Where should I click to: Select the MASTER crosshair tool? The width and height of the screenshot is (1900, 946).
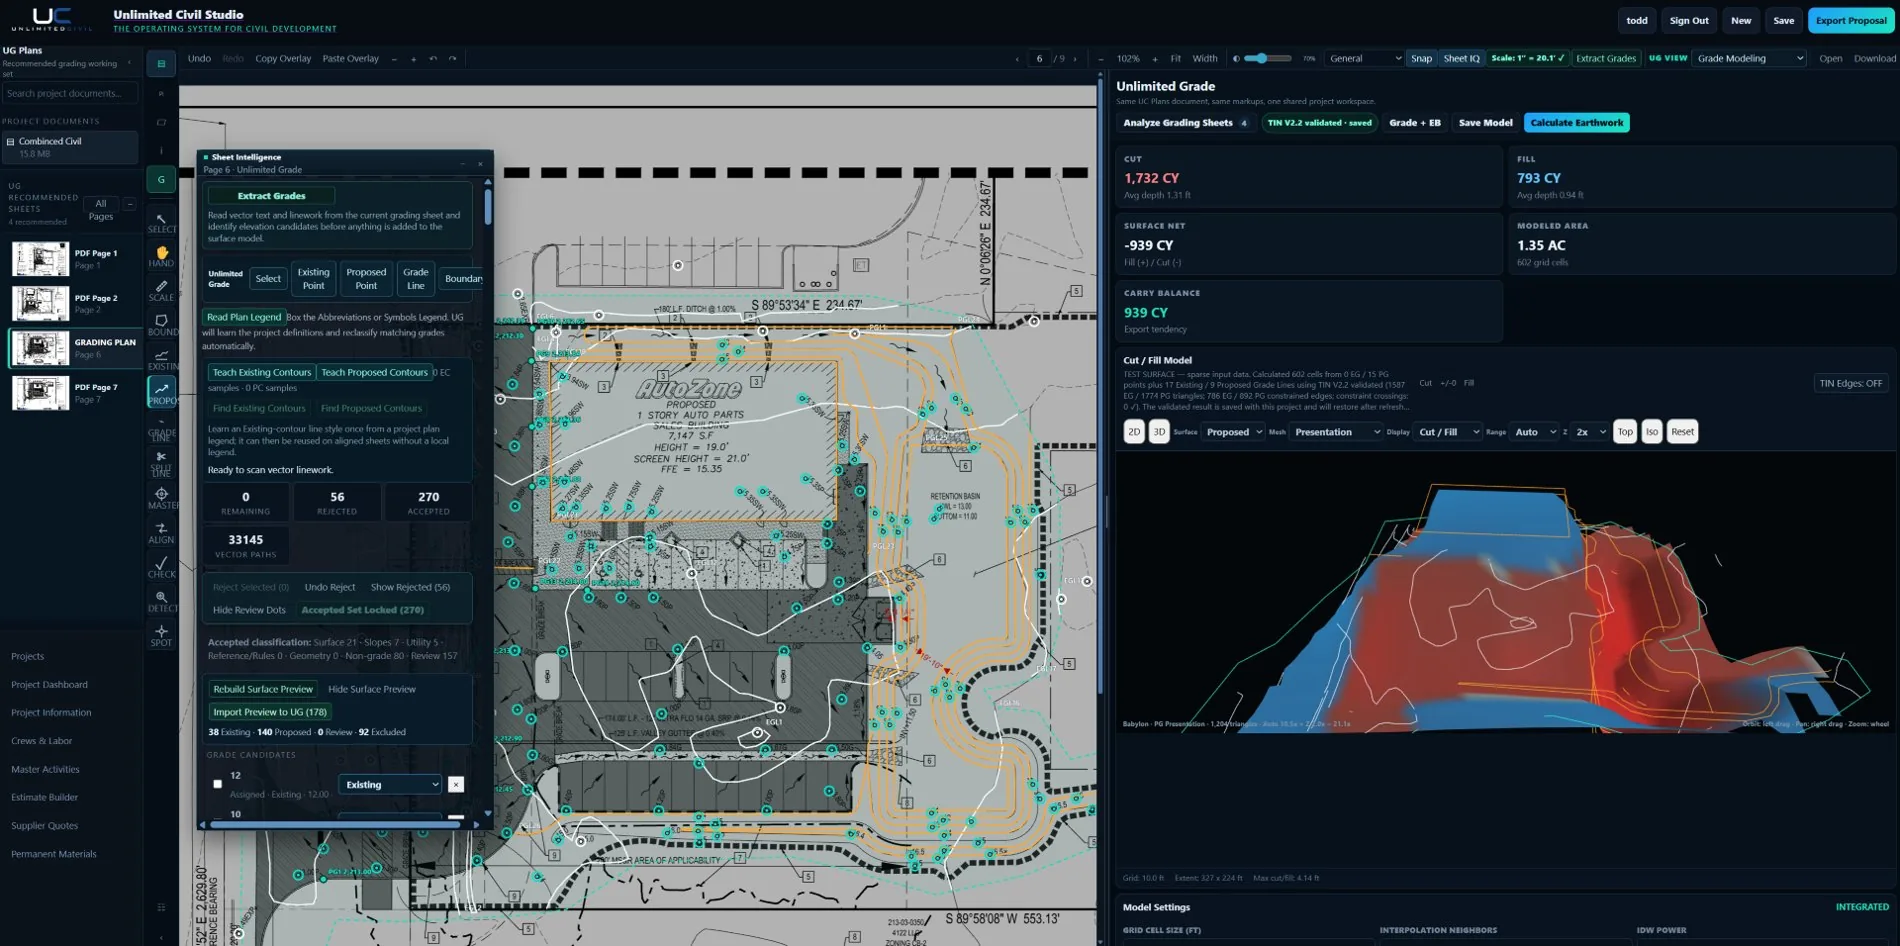161,497
